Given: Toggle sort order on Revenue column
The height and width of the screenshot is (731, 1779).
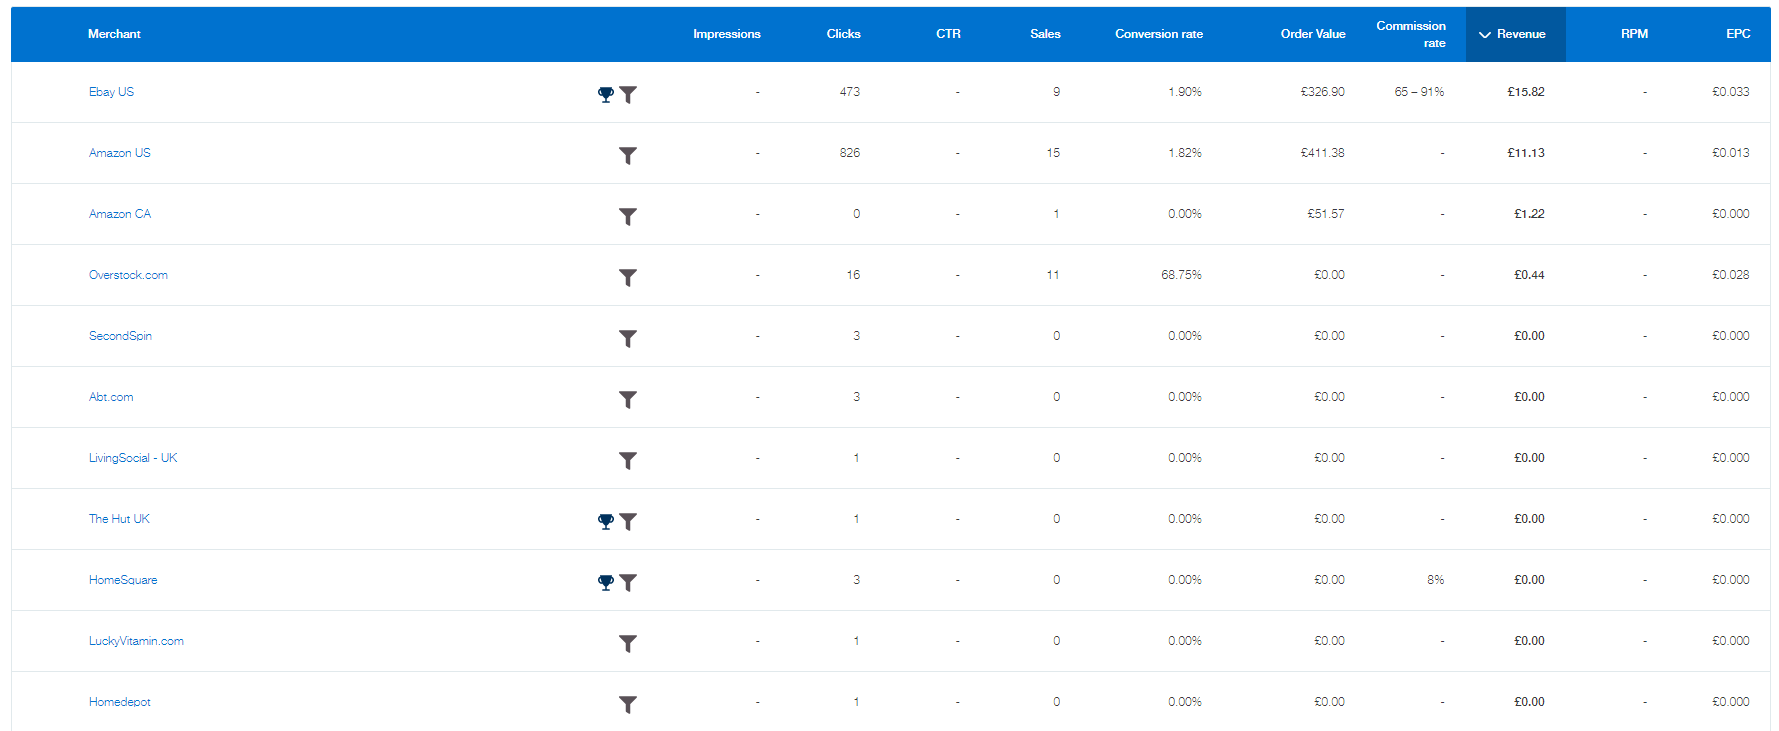Looking at the screenshot, I should click(x=1514, y=34).
